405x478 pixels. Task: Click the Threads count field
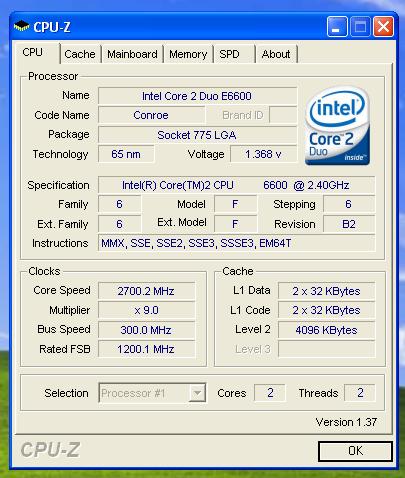[x=360, y=393]
